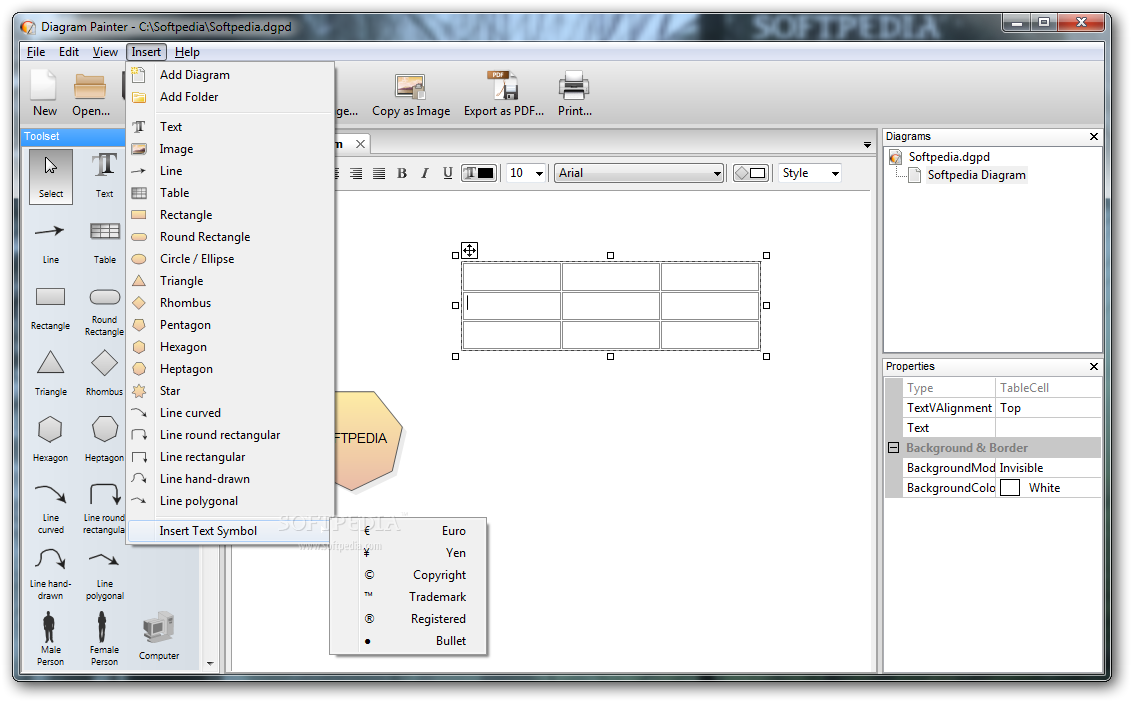Choose Add Diagram from Insert menu
Image resolution: width=1132 pixels, height=702 pixels.
pyautogui.click(x=230, y=75)
